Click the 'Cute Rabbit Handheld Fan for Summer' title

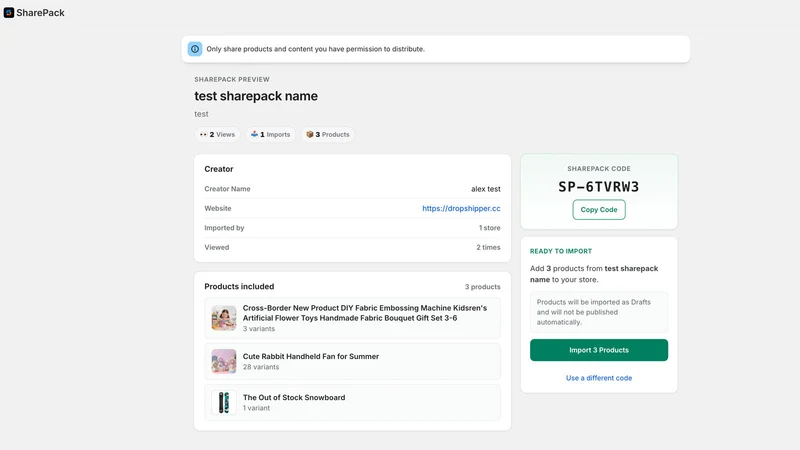(311, 356)
